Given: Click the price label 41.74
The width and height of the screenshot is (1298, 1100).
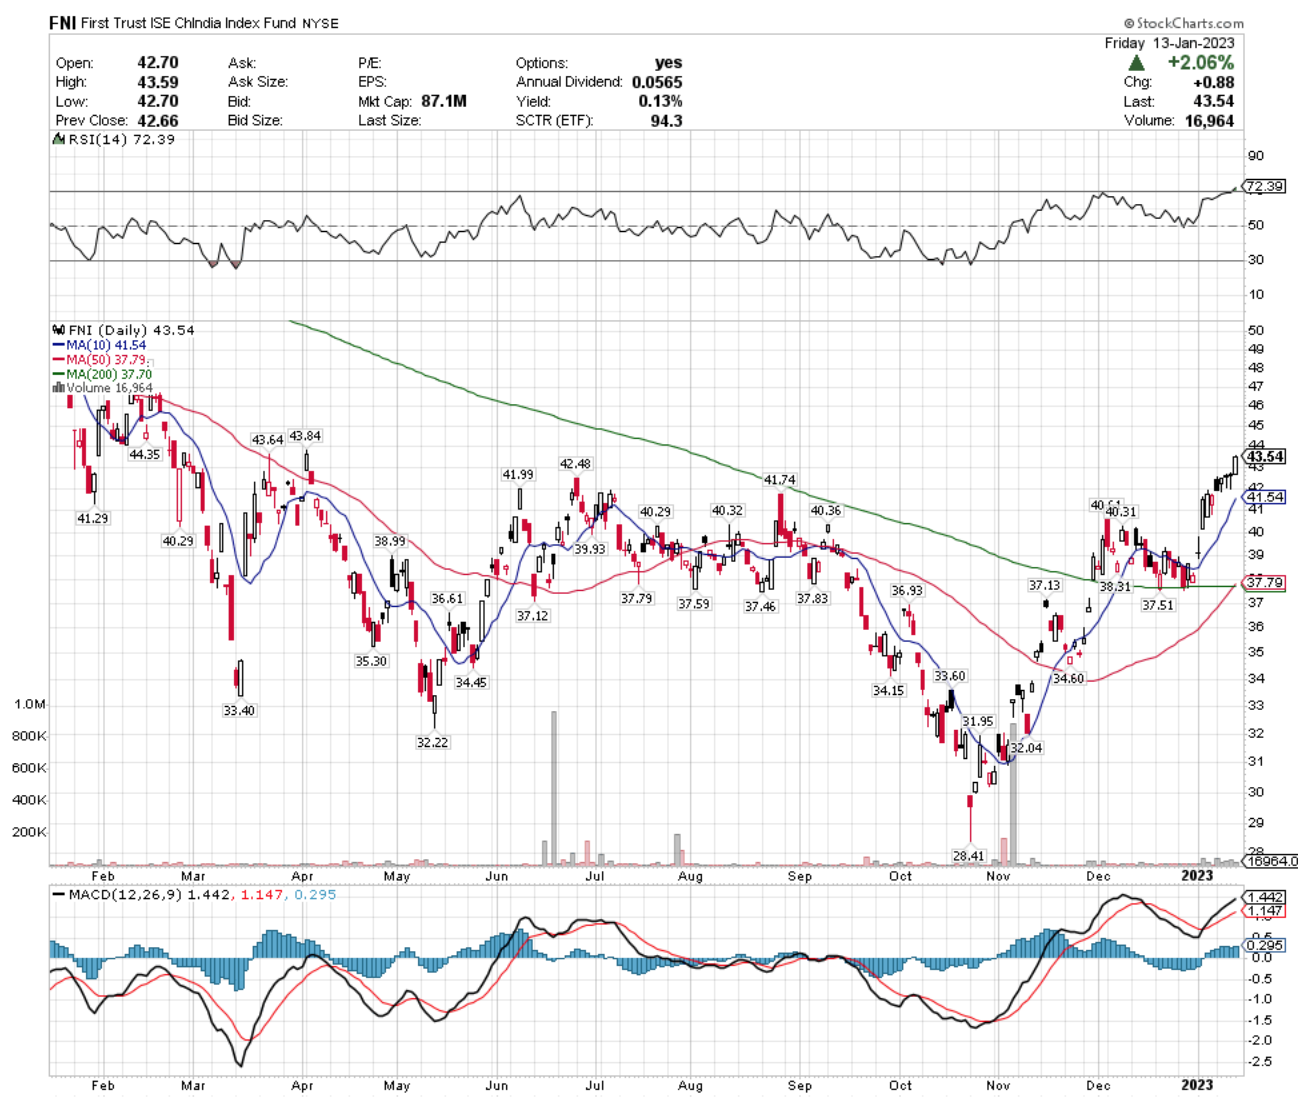Looking at the screenshot, I should tap(779, 480).
